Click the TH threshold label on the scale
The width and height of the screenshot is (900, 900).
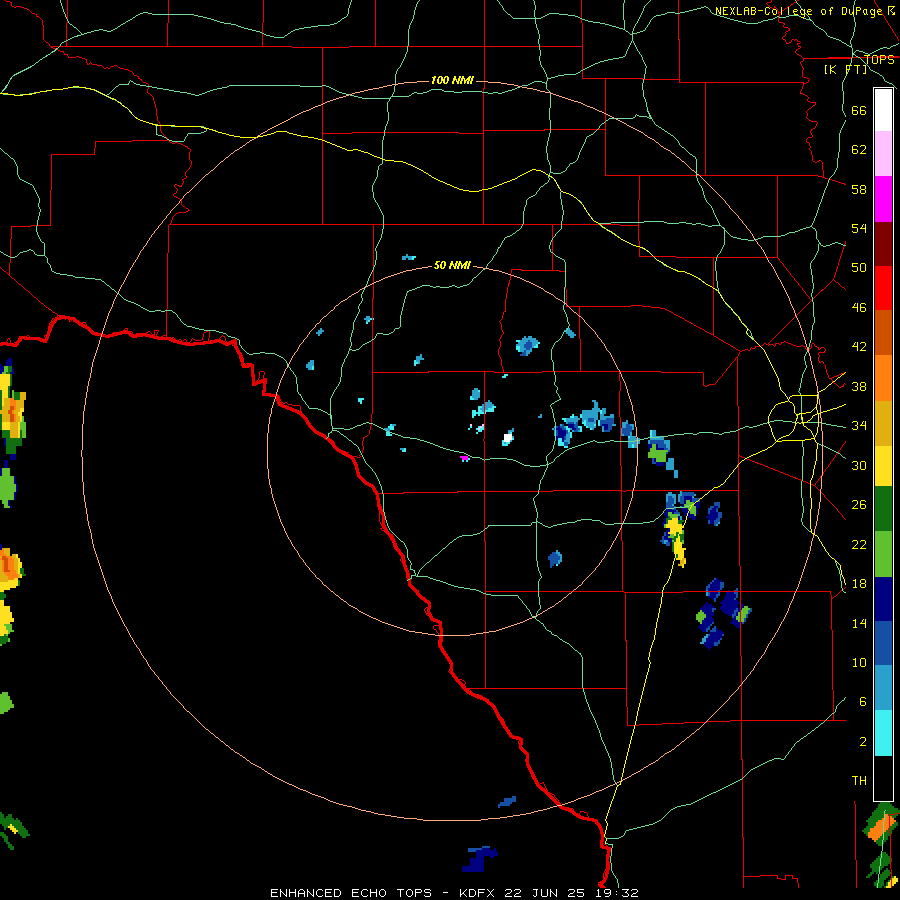(x=859, y=781)
